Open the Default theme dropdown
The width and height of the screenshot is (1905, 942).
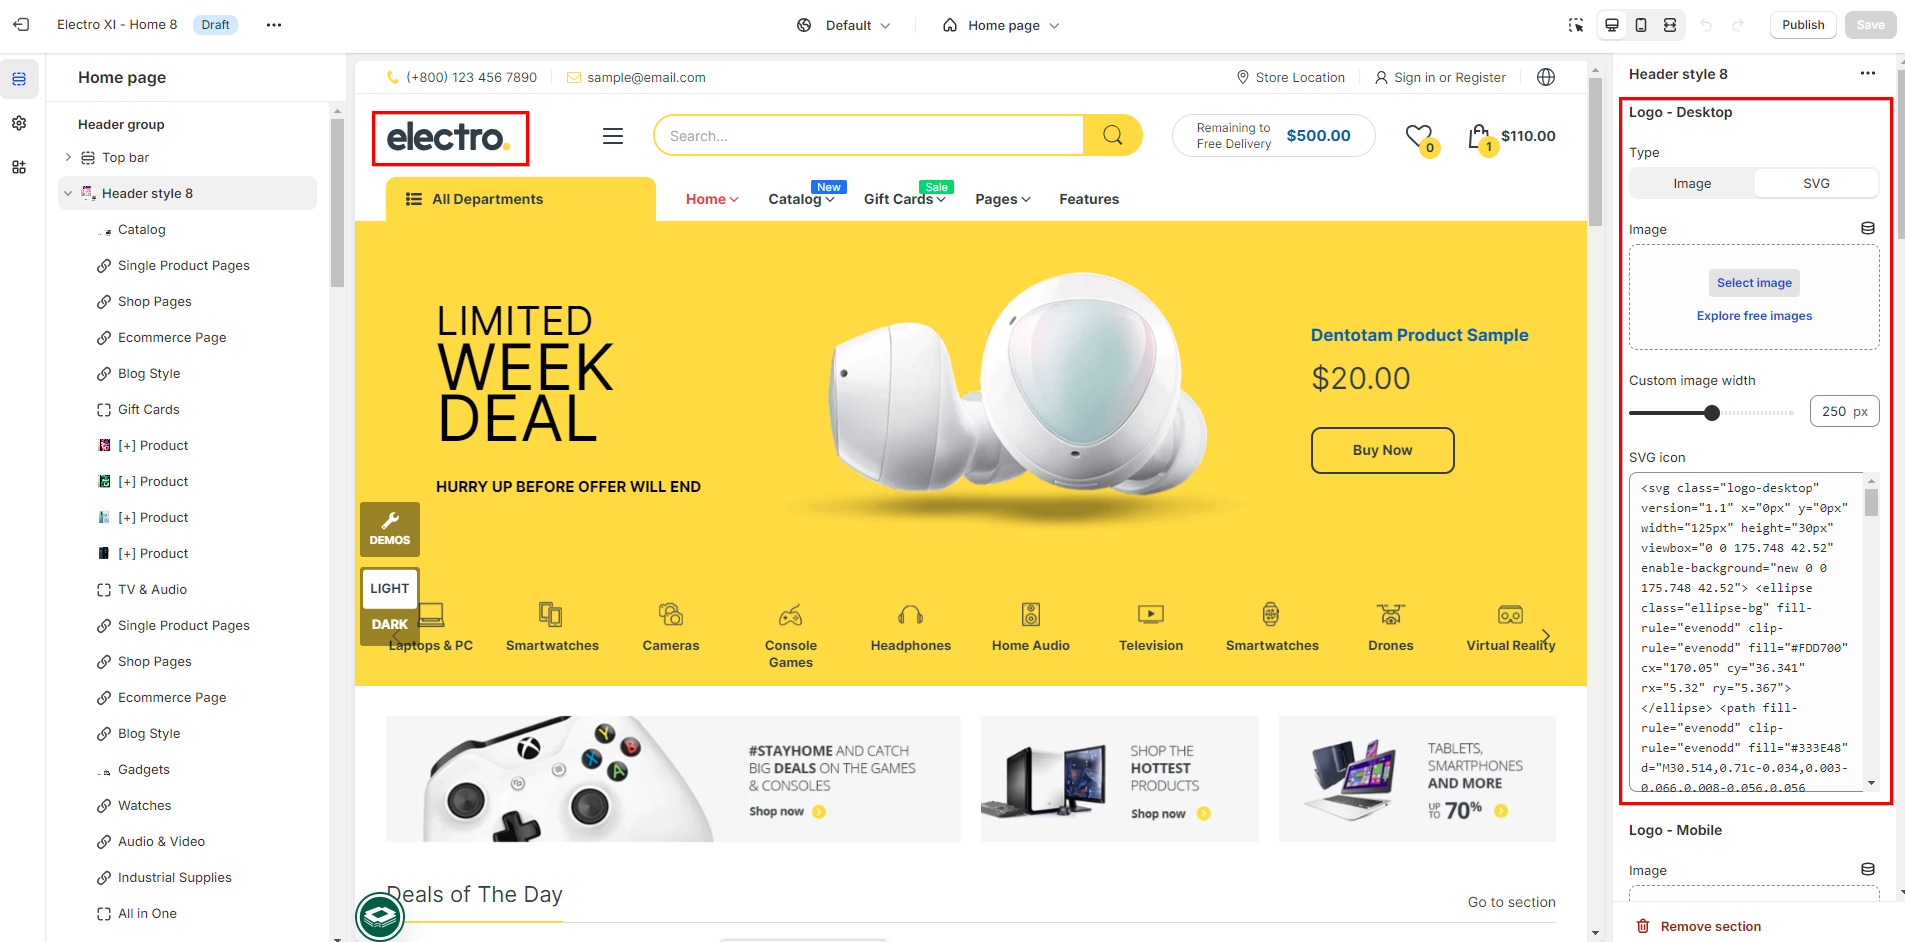tap(844, 25)
